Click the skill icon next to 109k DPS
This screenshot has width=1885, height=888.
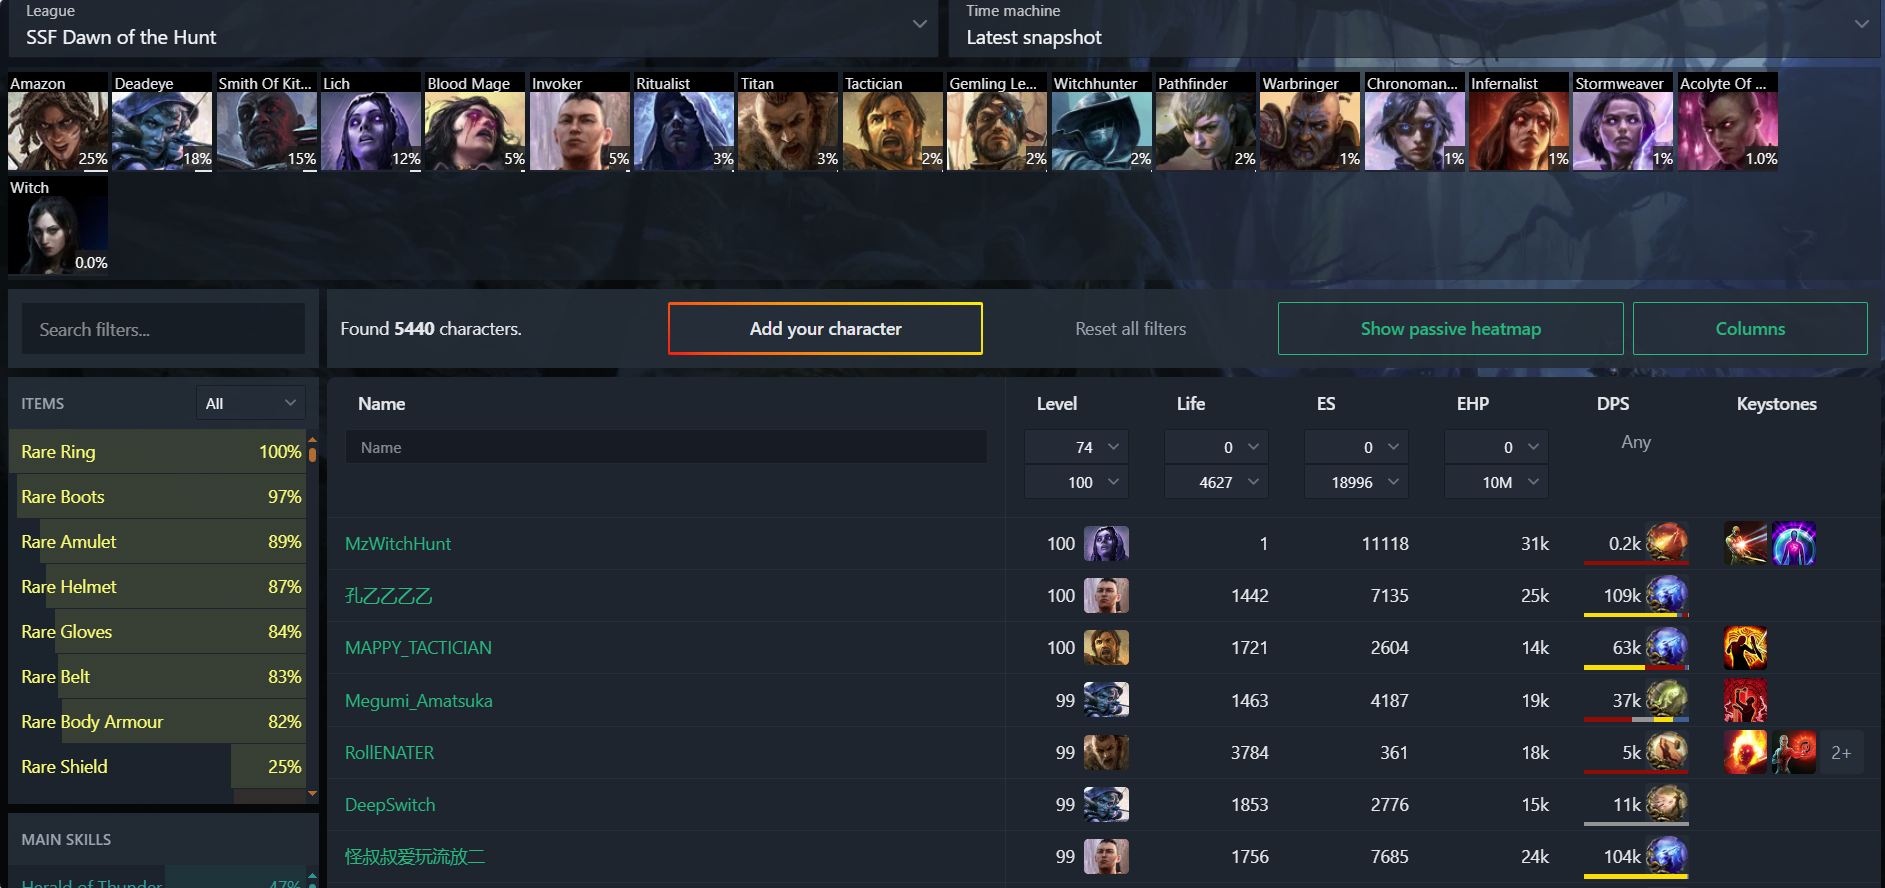point(1666,595)
